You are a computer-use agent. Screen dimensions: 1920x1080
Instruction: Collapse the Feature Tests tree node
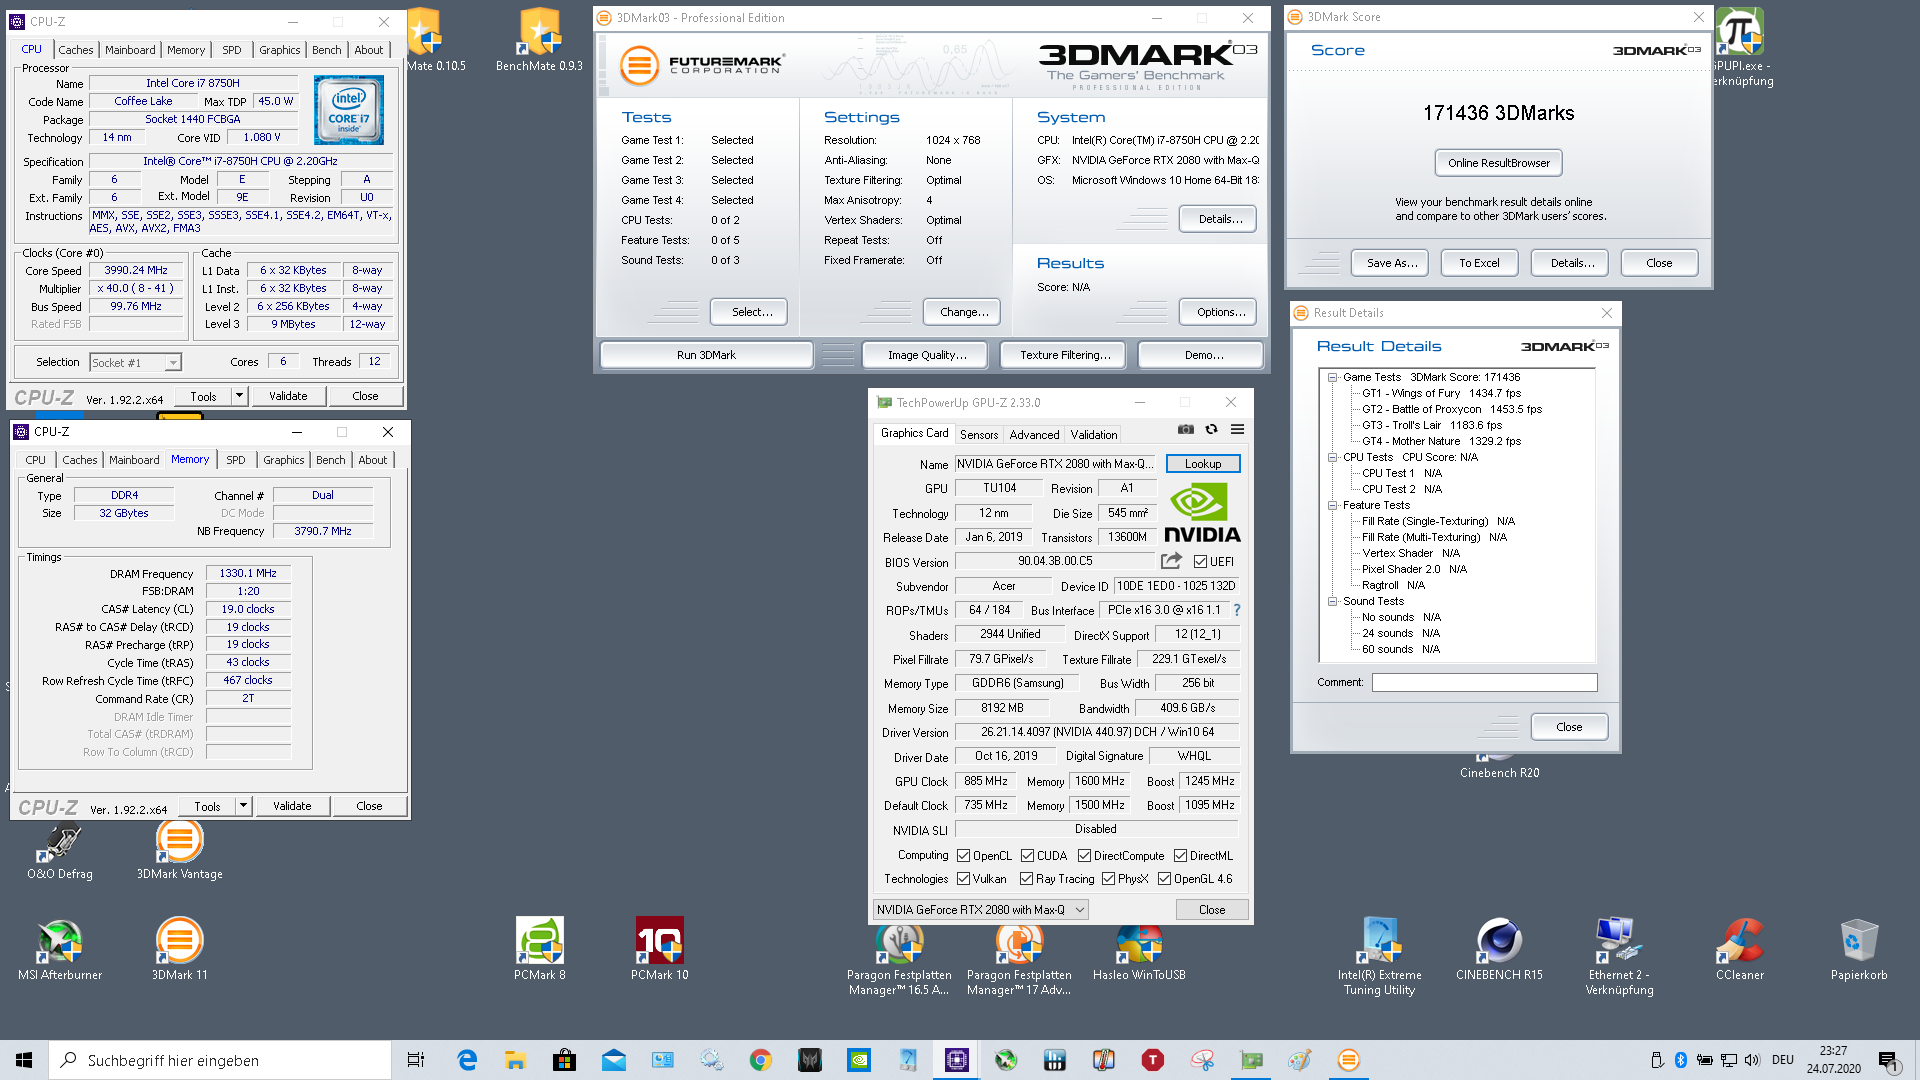coord(1332,505)
